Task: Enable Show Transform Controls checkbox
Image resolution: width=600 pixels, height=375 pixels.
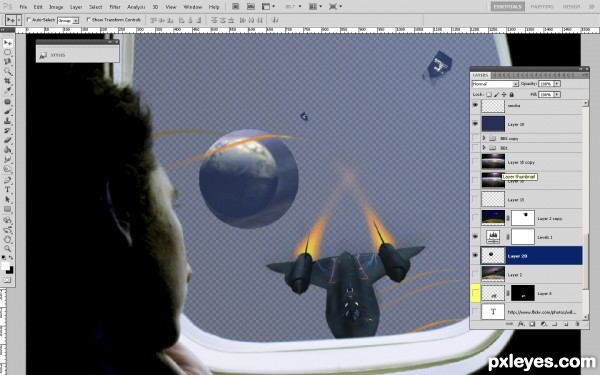Action: 89,20
